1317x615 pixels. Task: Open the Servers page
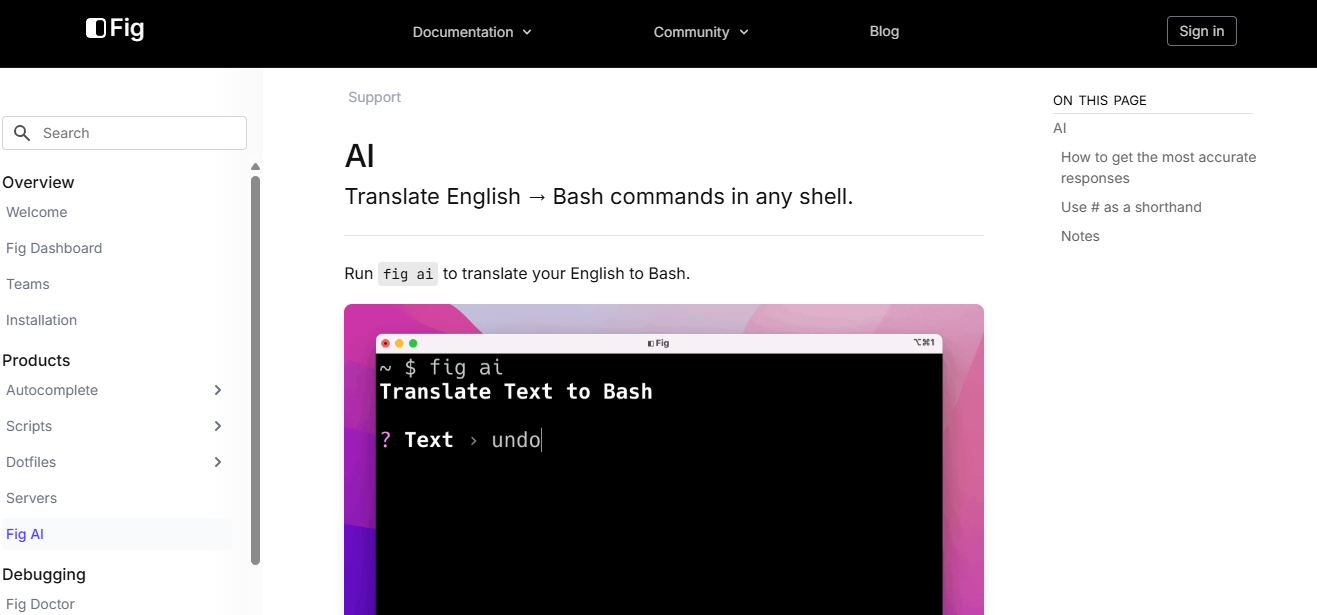[32, 498]
